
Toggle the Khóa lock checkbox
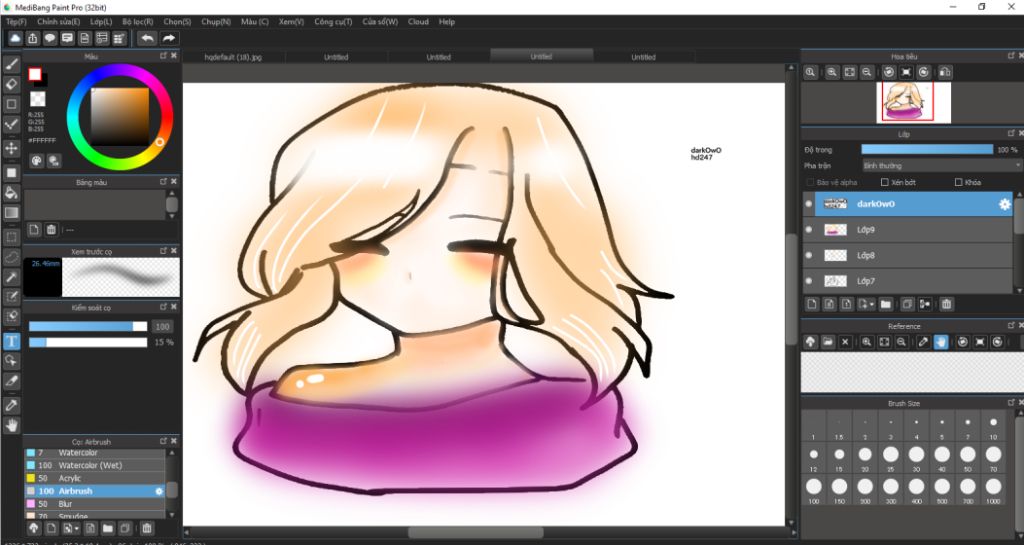(x=959, y=182)
